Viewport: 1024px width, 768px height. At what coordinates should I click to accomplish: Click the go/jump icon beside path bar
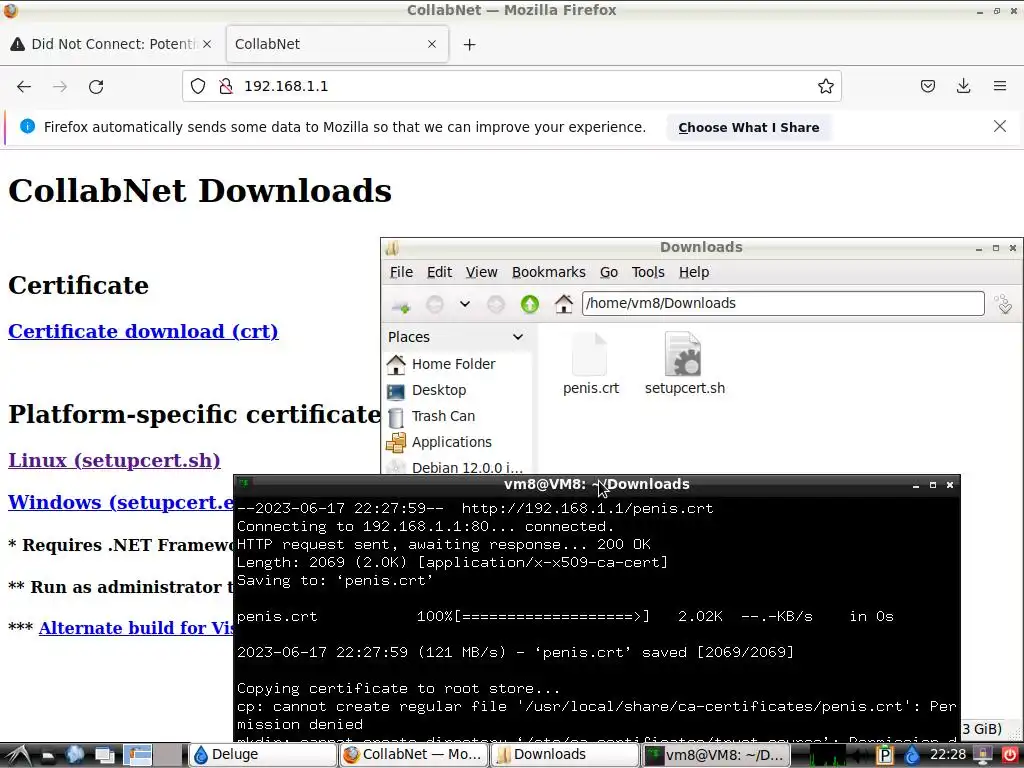[1003, 304]
